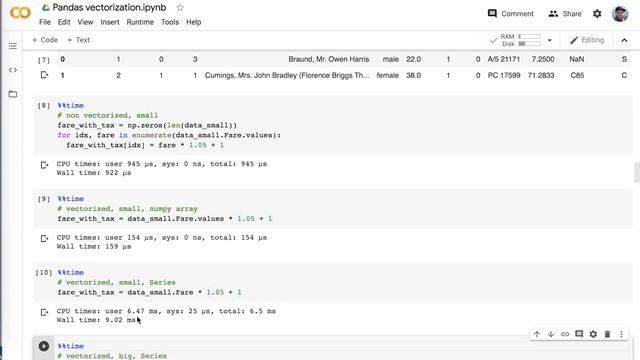Copy link to the selected cell
Viewport: 640px width, 360px height.
click(565, 334)
